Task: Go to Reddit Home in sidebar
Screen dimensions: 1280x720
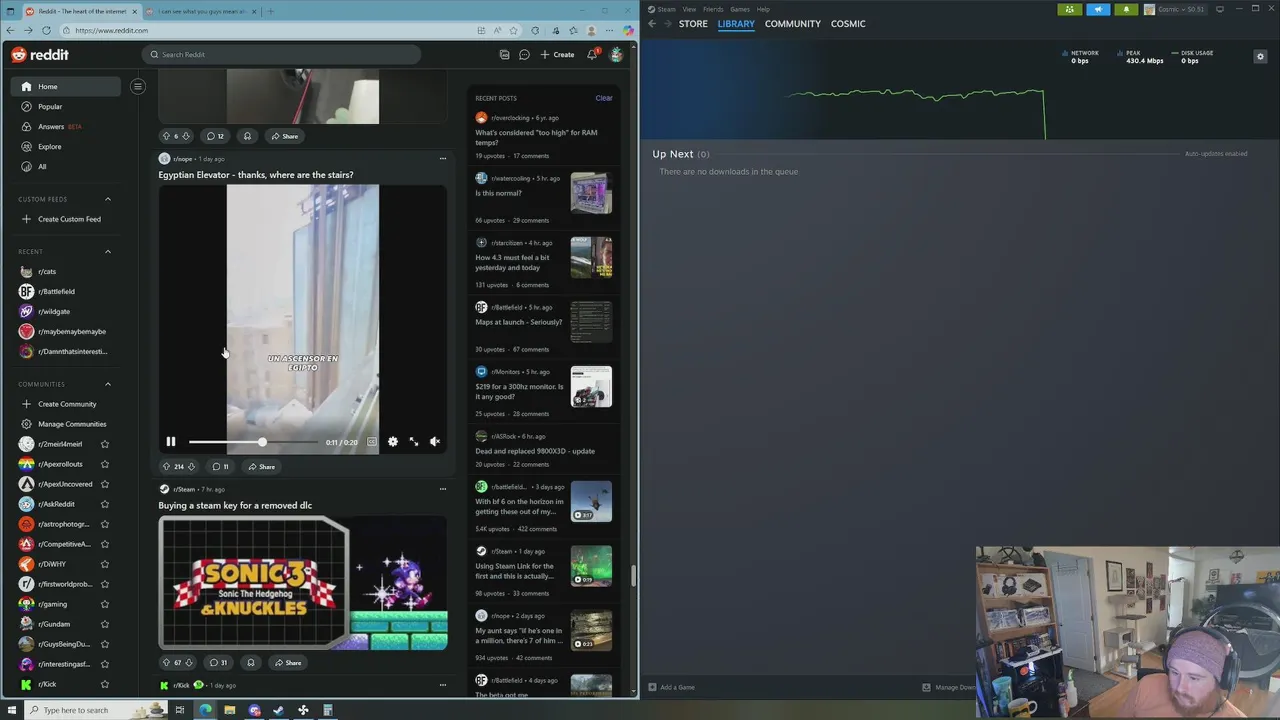Action: tap(66, 87)
